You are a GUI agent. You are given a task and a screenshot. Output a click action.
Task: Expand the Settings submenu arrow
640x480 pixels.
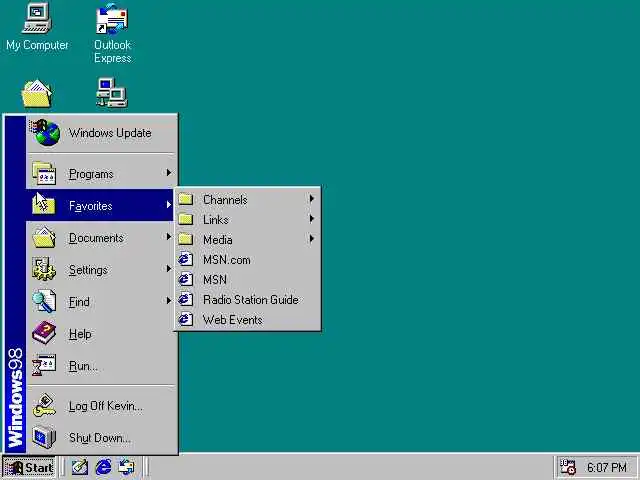pos(169,269)
